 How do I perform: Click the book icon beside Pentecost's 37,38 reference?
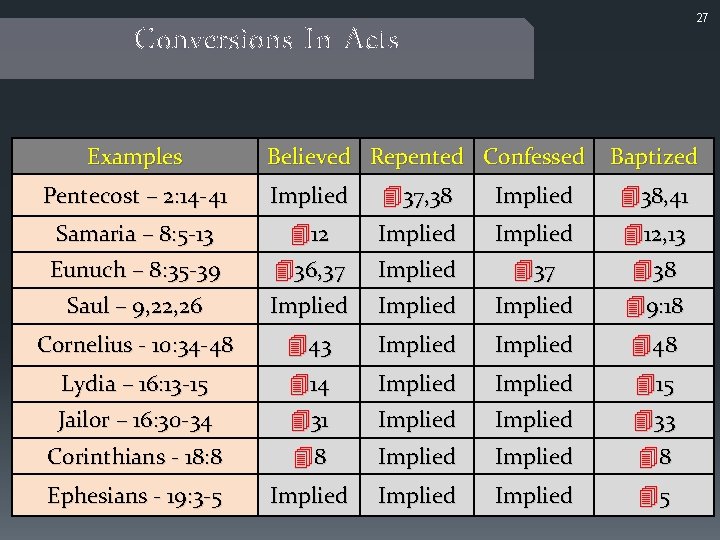[392, 198]
